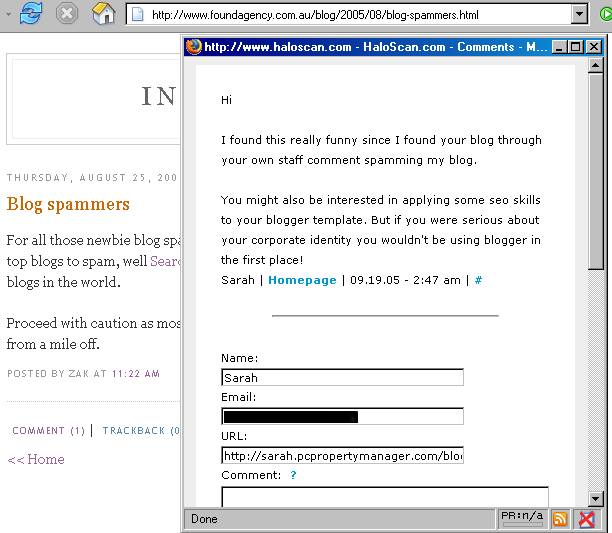Click the Done status text
This screenshot has height=533, width=612.
click(204, 519)
